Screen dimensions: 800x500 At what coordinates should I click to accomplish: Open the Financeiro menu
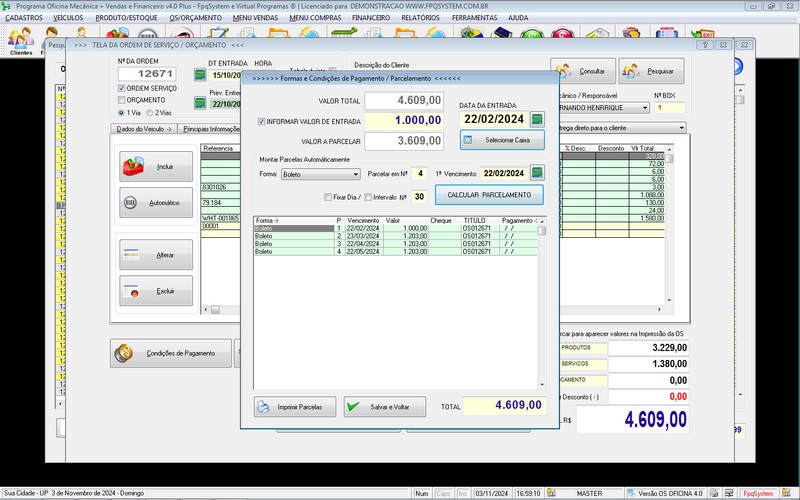pos(371,17)
